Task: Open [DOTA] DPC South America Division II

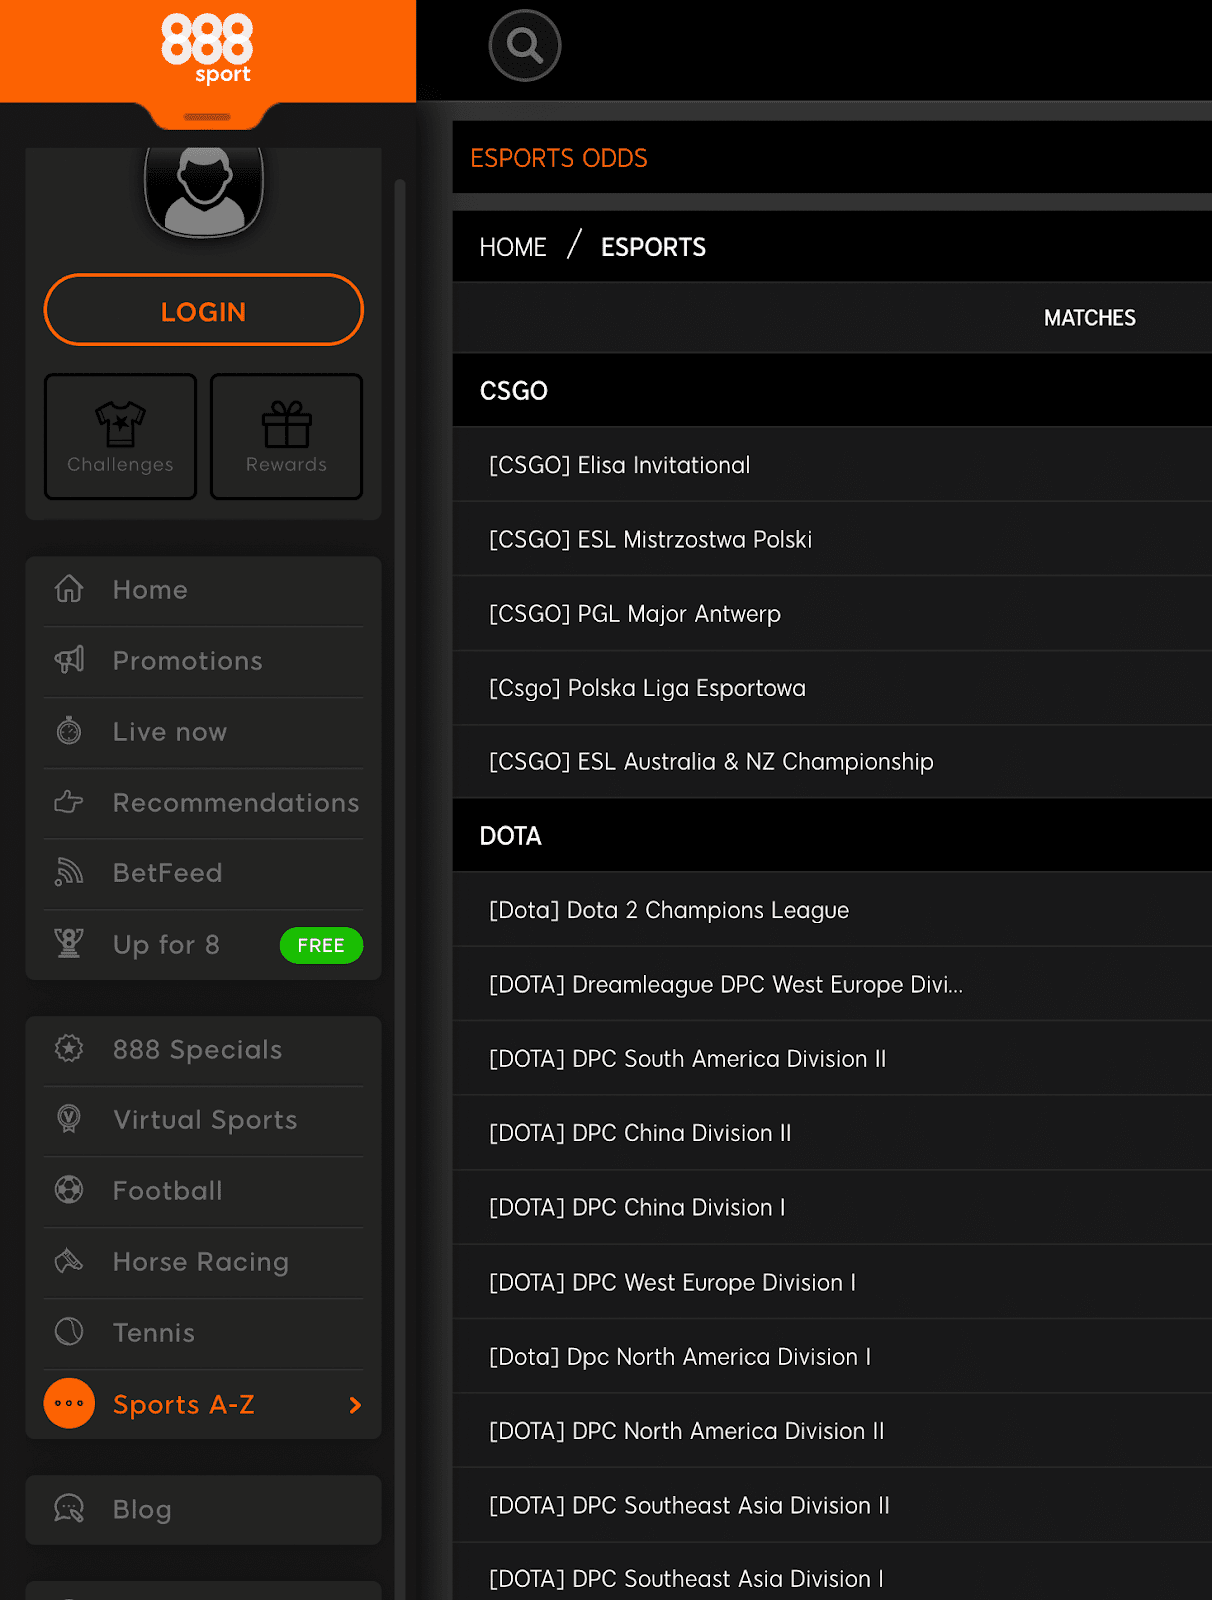Action: pyautogui.click(x=832, y=1058)
